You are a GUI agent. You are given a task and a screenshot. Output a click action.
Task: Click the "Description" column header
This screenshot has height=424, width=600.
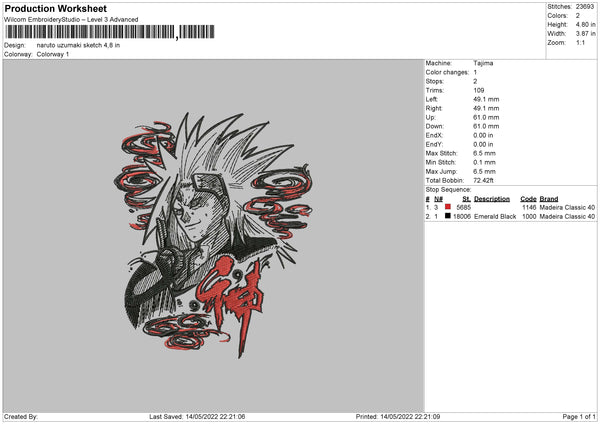click(x=492, y=199)
